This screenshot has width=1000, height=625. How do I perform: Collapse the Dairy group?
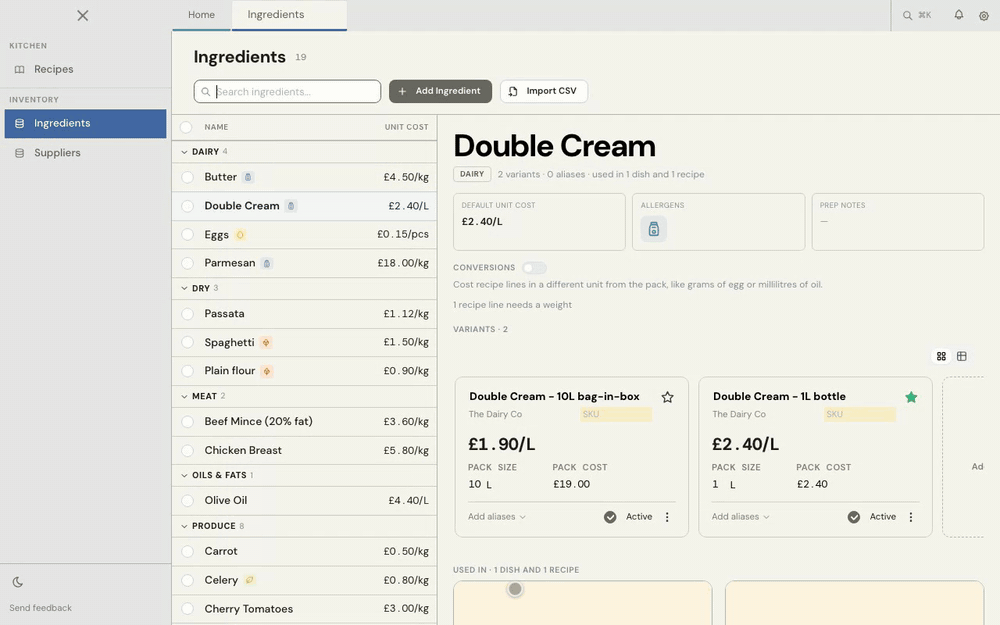(x=184, y=152)
